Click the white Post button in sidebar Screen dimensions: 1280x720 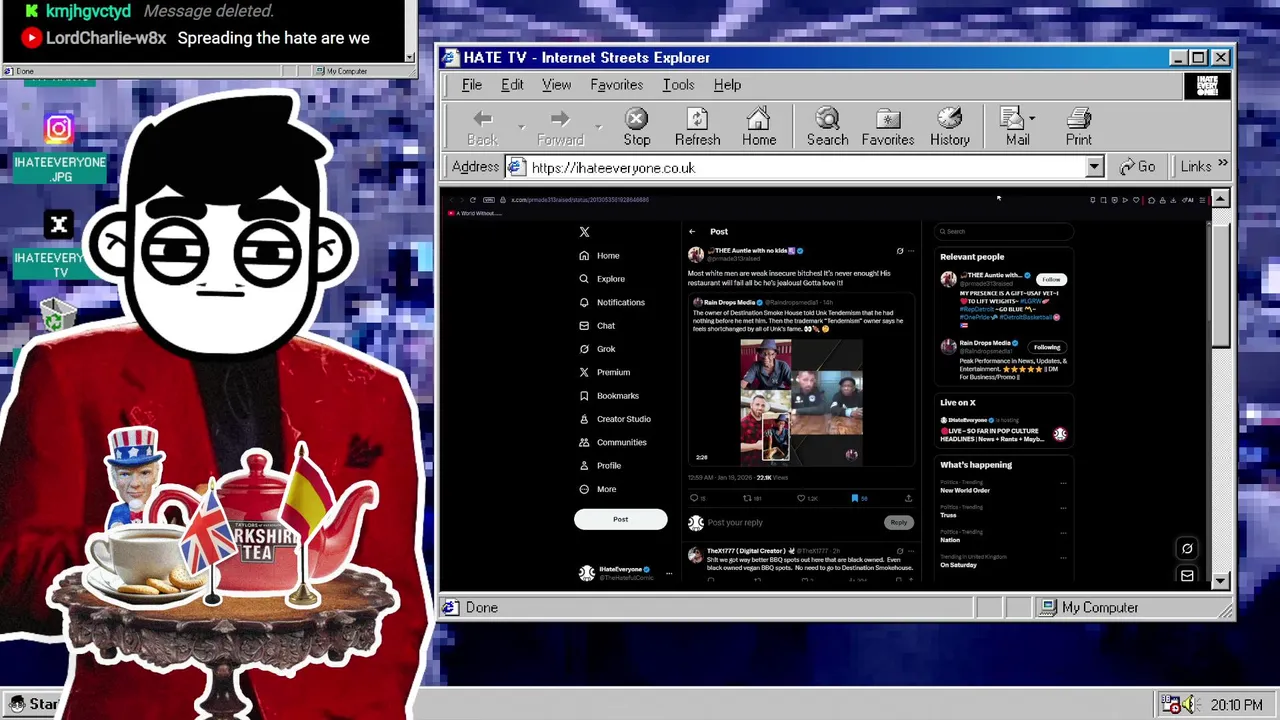620,519
